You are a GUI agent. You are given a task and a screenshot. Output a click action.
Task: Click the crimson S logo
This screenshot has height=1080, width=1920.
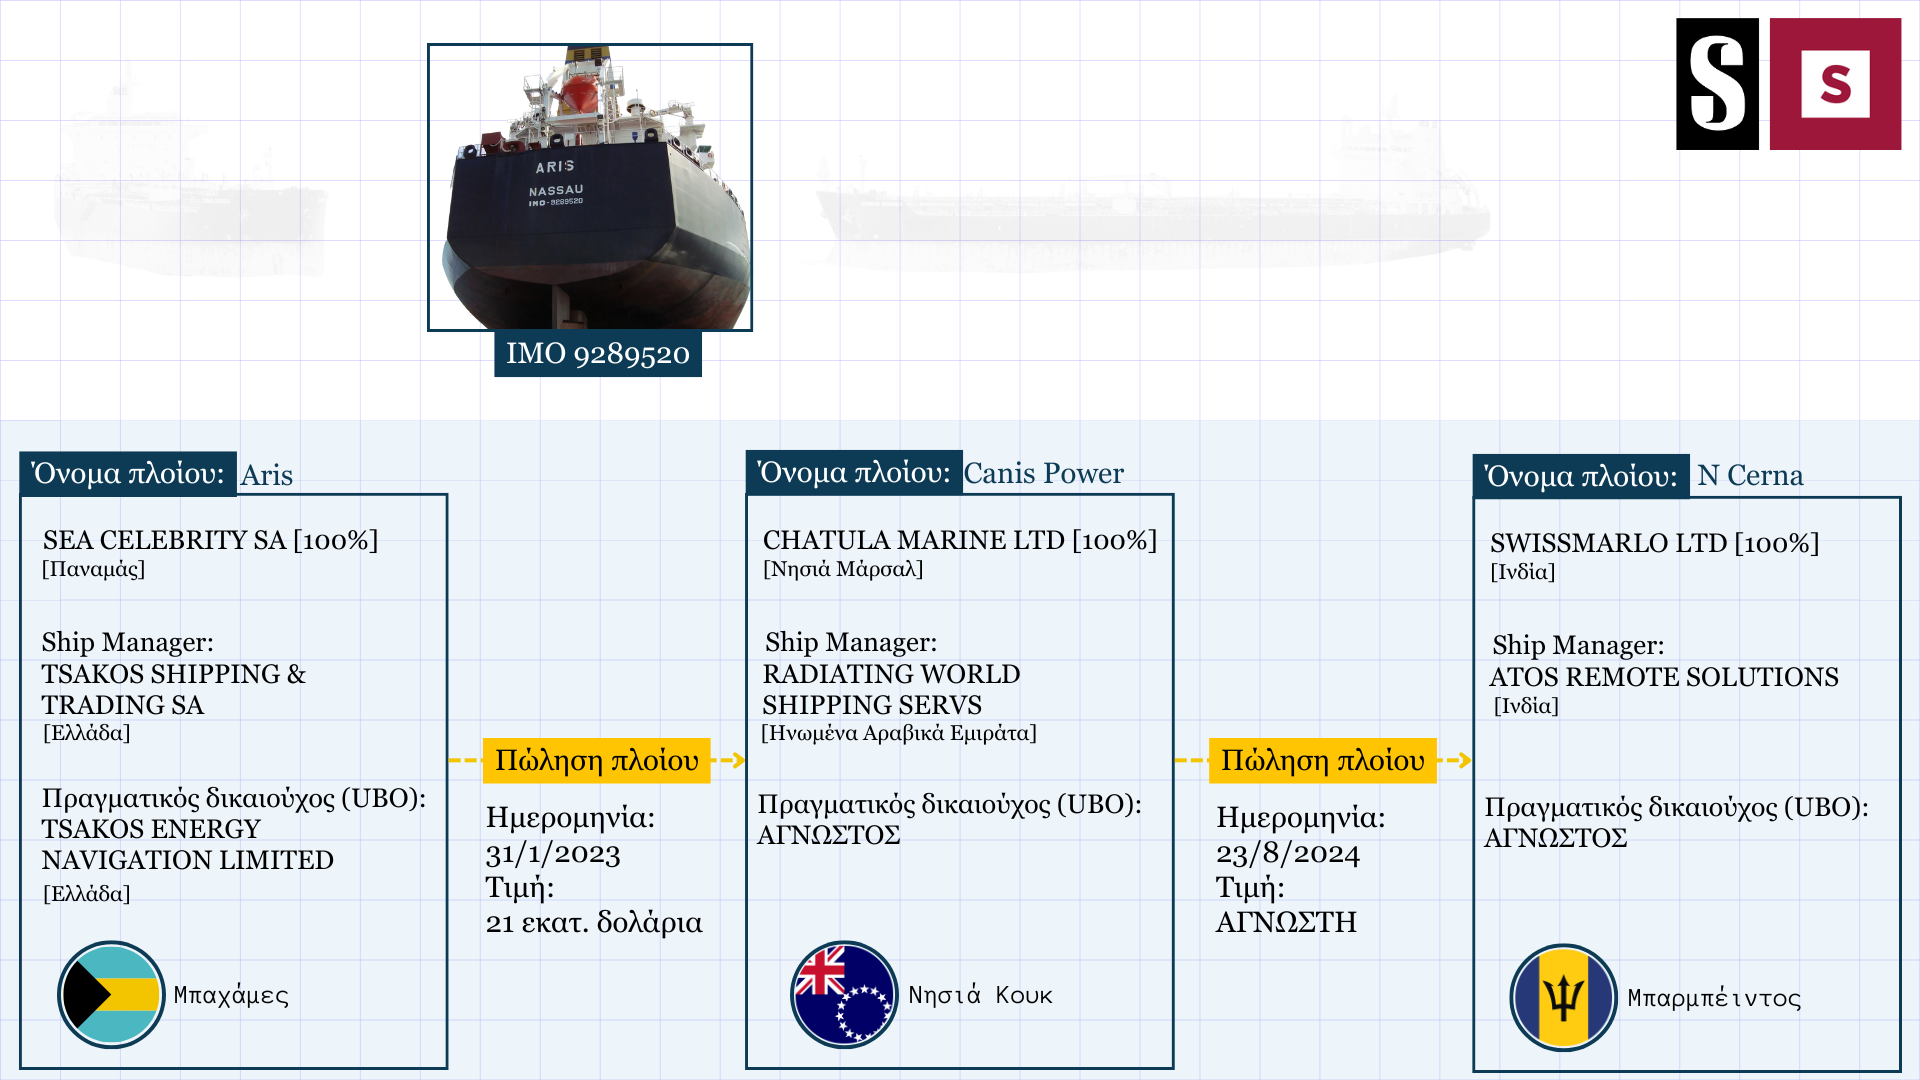click(x=1835, y=84)
